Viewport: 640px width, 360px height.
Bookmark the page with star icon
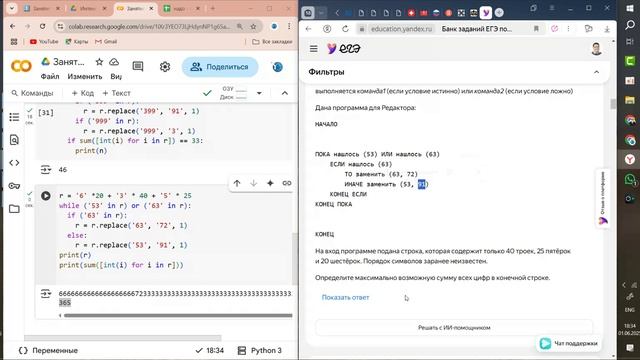pos(253,27)
